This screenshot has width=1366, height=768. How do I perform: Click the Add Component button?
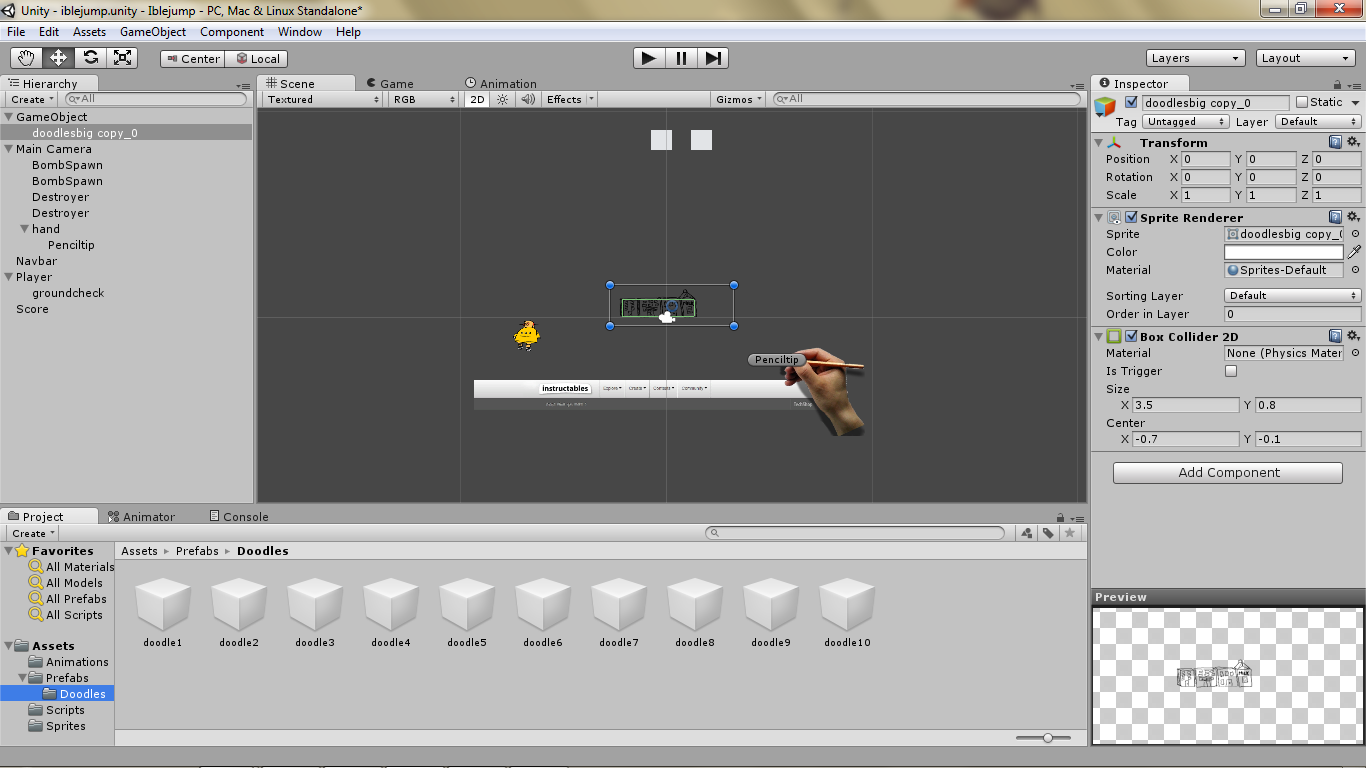coord(1228,473)
